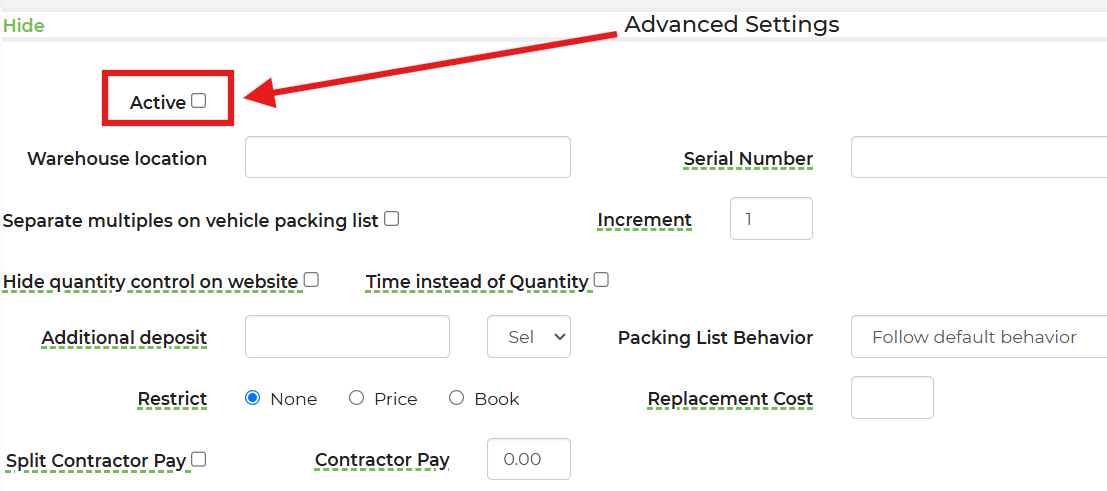Click the Increment value box
The width and height of the screenshot is (1107, 491).
coord(771,219)
